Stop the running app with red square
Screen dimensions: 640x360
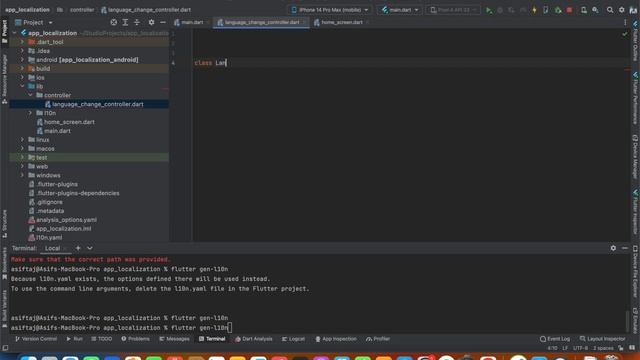point(569,10)
